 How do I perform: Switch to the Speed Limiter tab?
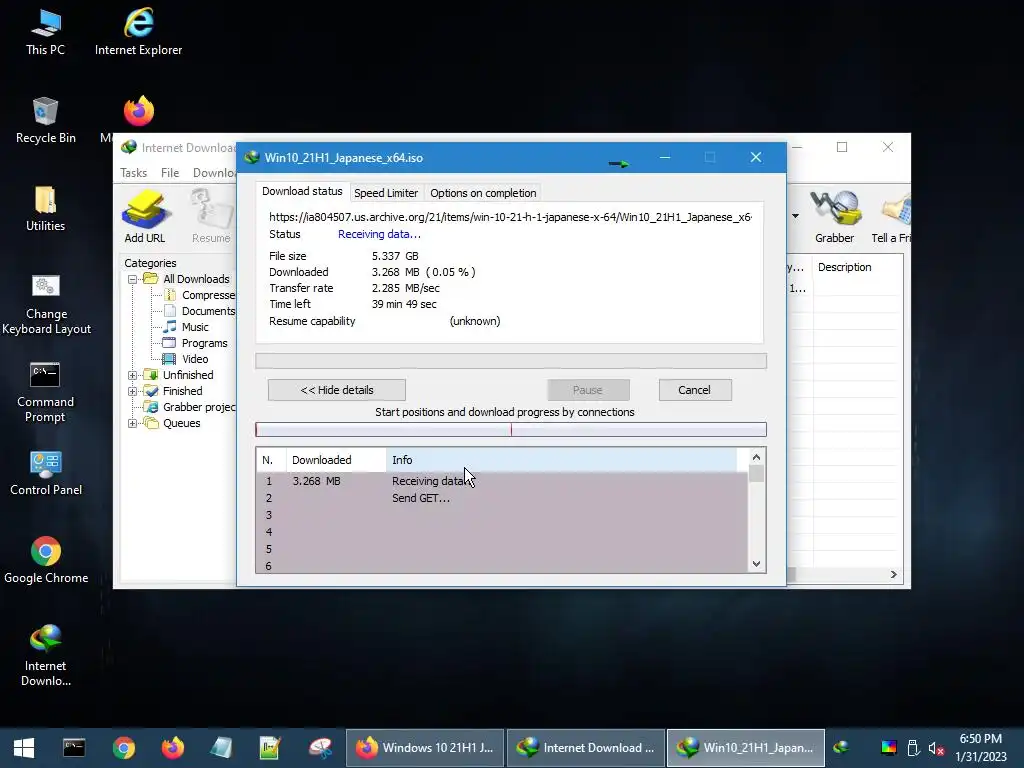tap(386, 193)
